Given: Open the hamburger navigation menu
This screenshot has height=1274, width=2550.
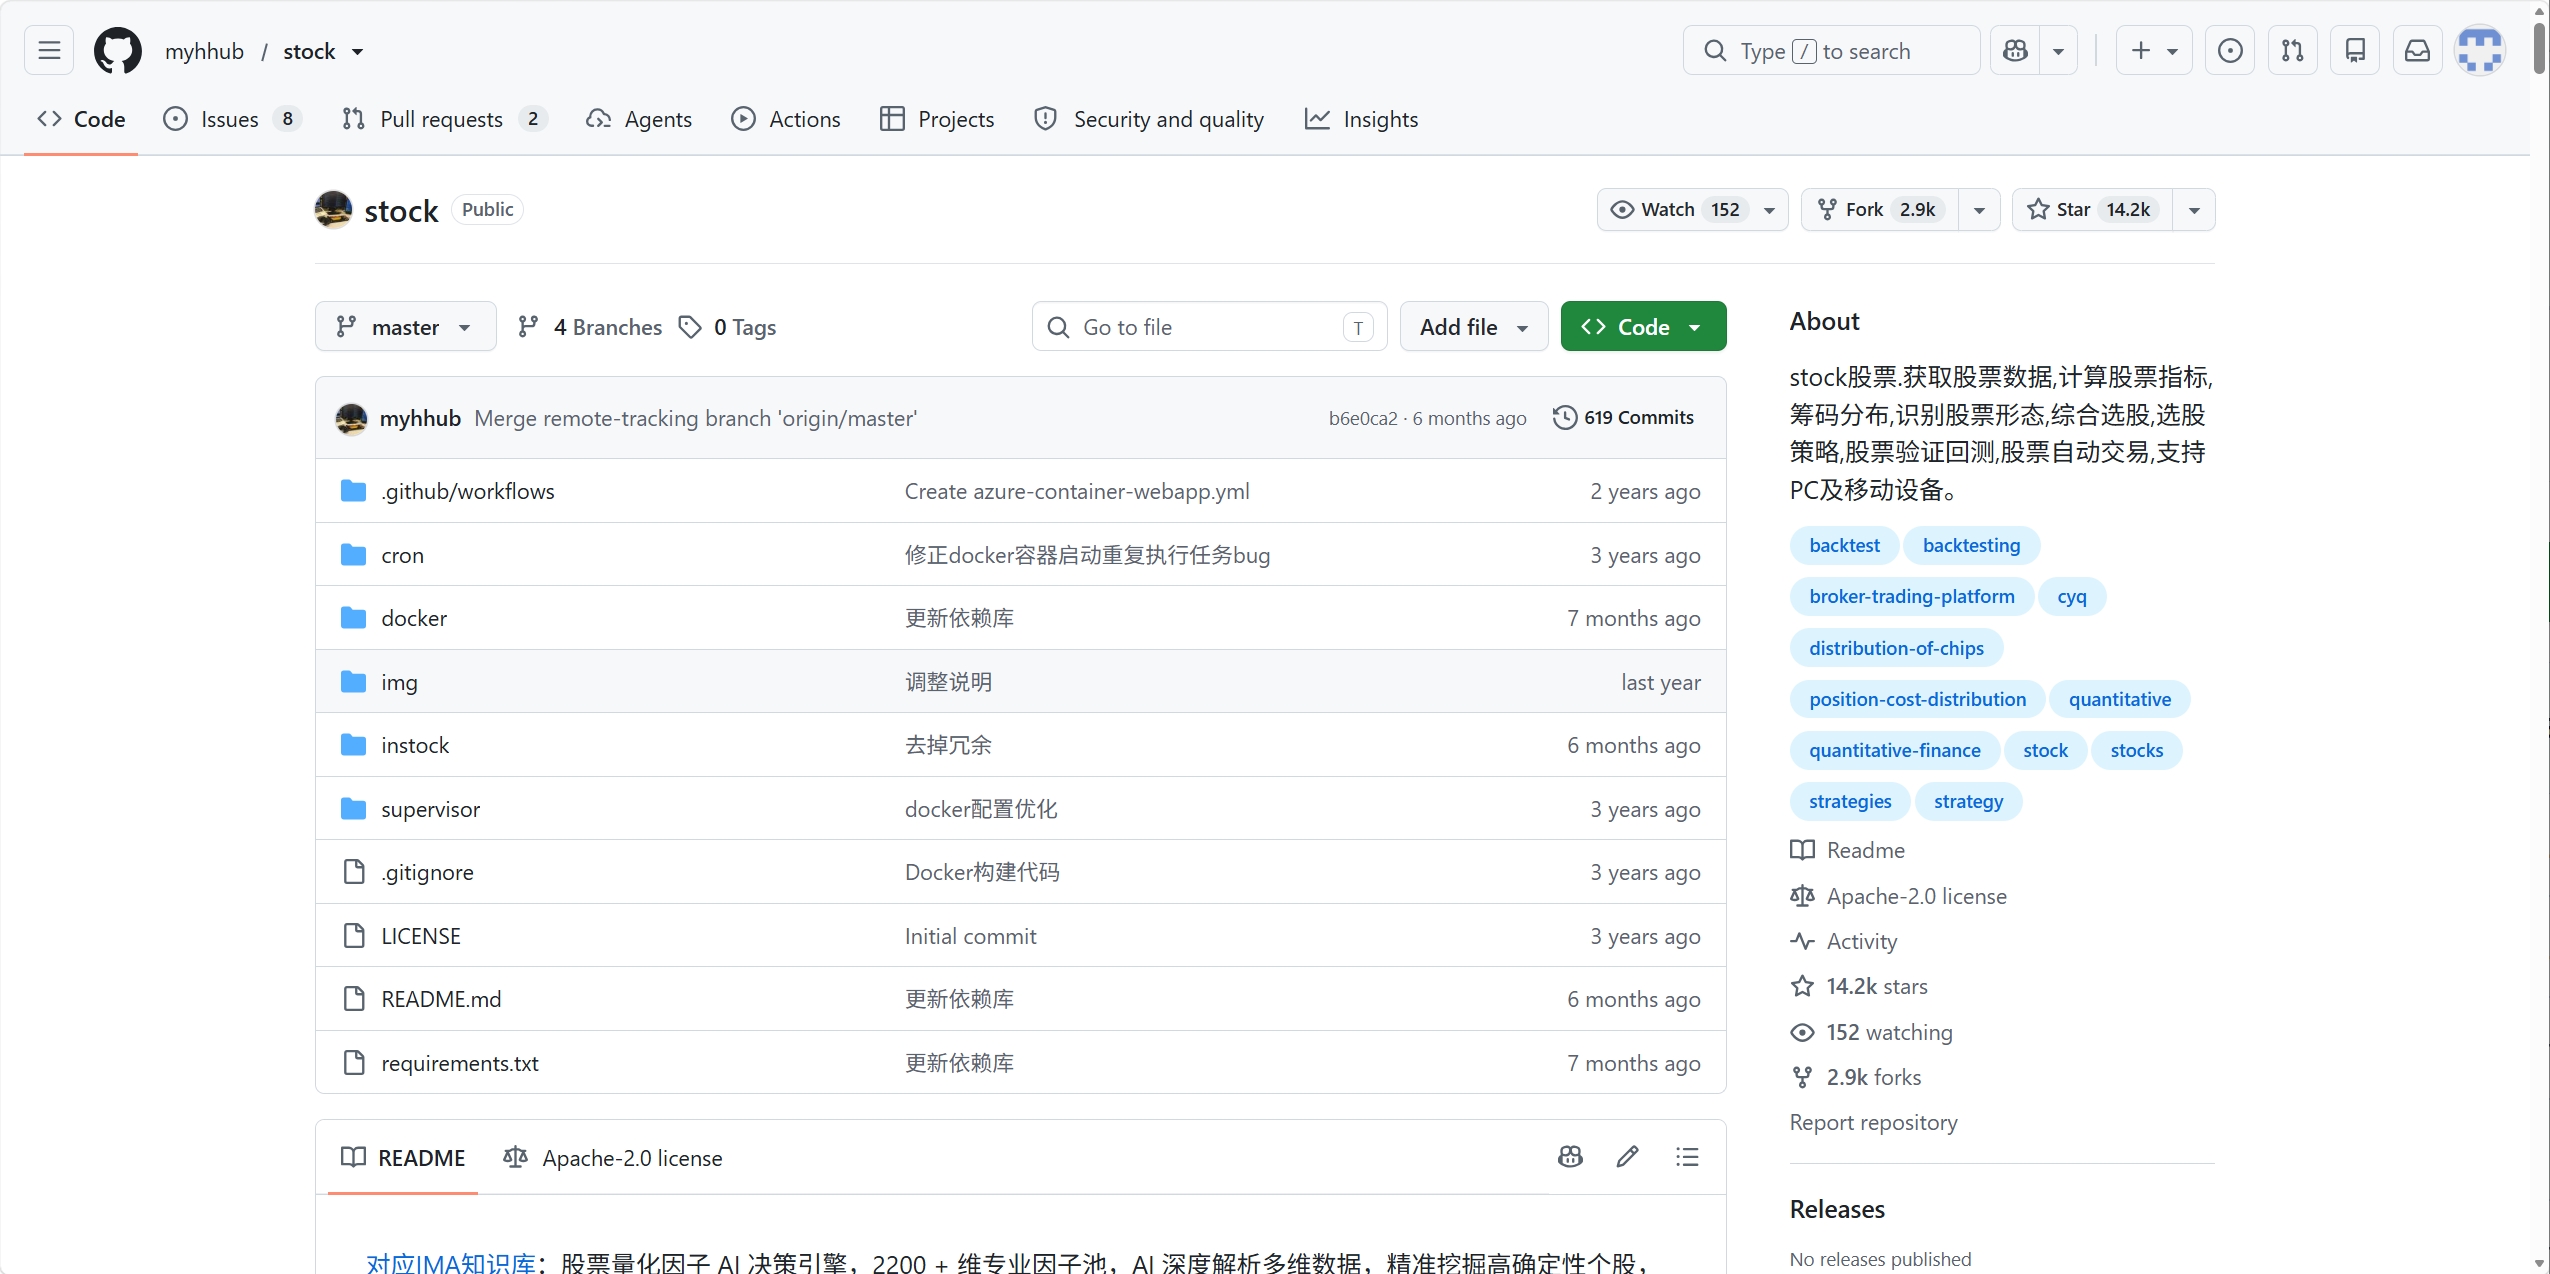Looking at the screenshot, I should [49, 50].
